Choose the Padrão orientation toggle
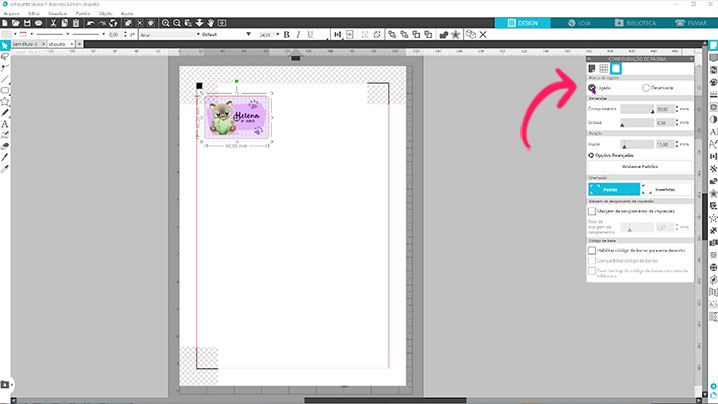The width and height of the screenshot is (718, 404). tap(614, 189)
